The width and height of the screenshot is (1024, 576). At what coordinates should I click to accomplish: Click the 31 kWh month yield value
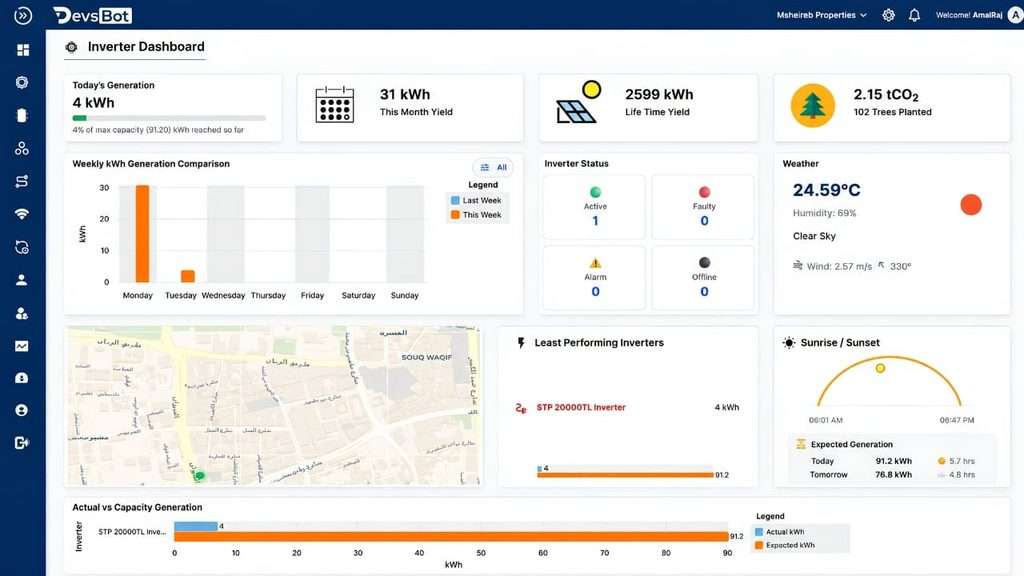pos(405,95)
